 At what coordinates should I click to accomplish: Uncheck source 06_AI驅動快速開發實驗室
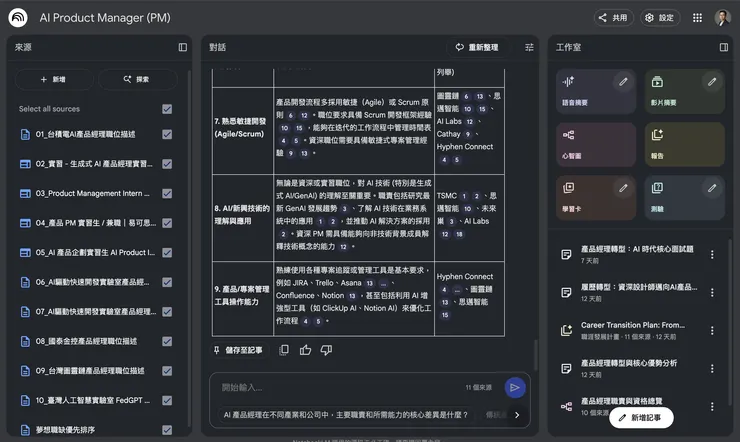[x=167, y=282]
